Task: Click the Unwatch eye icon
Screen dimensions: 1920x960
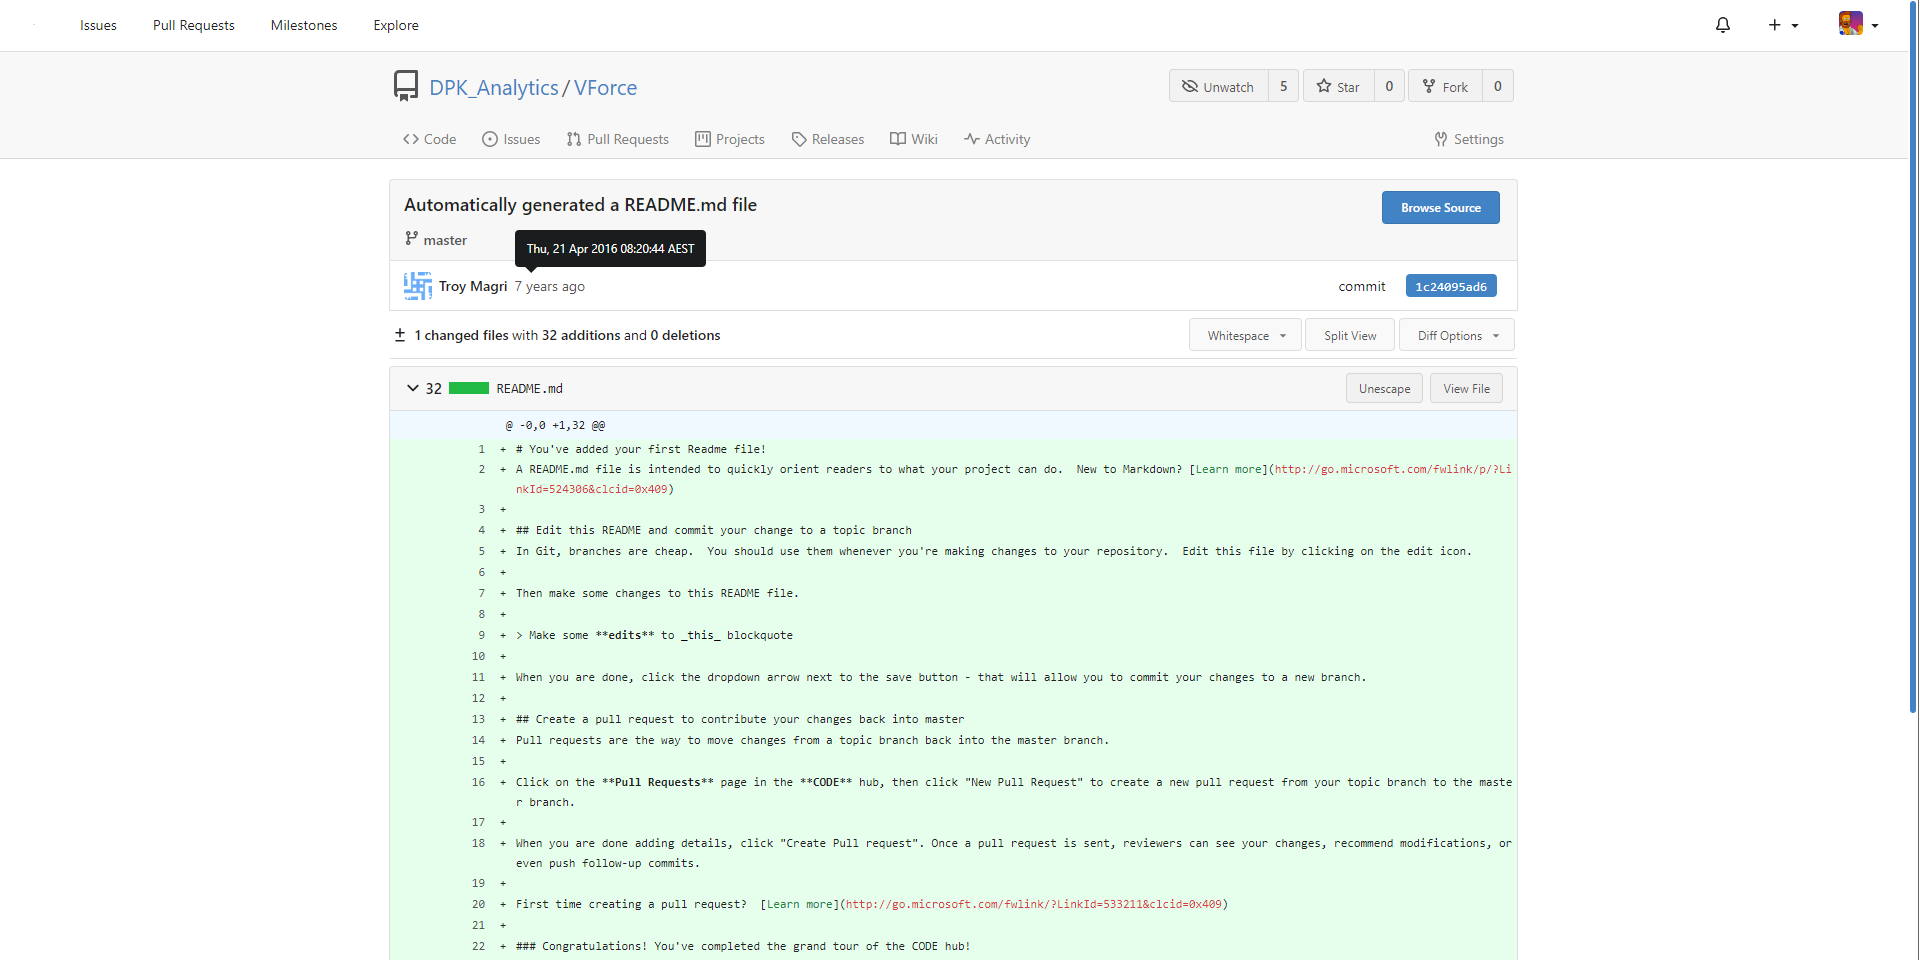Action: coord(1190,86)
